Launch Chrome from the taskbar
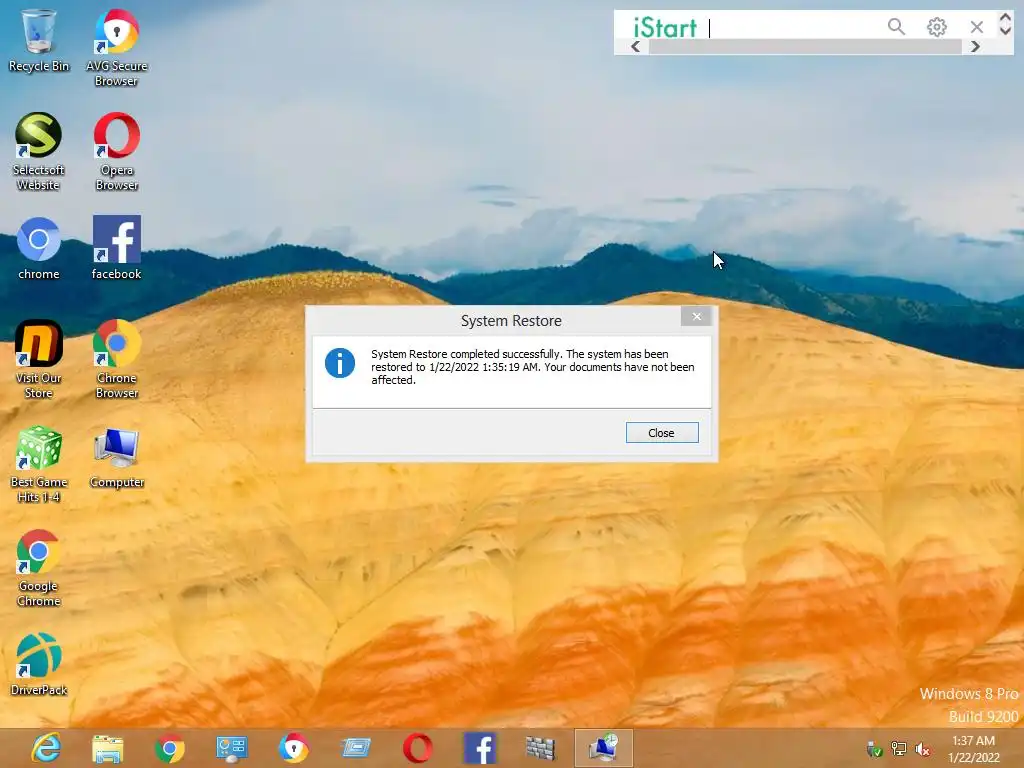The width and height of the screenshot is (1024, 768). (170, 748)
